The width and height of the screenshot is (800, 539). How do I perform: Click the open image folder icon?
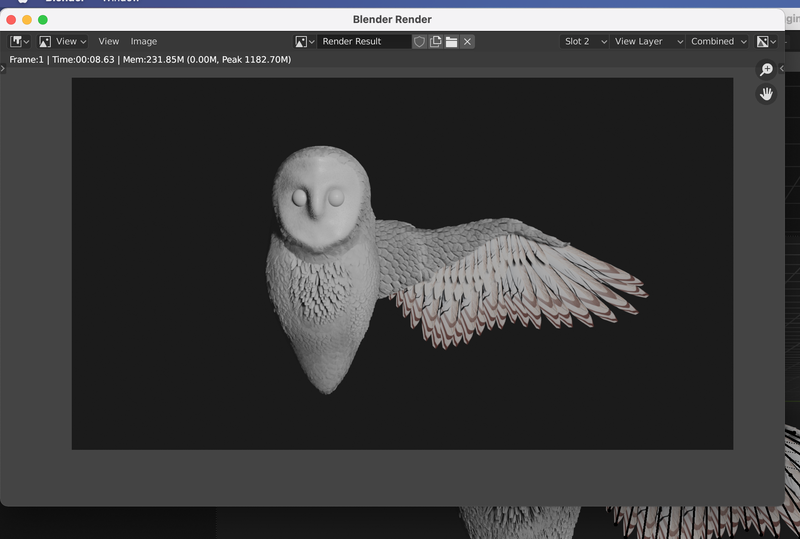pos(451,41)
